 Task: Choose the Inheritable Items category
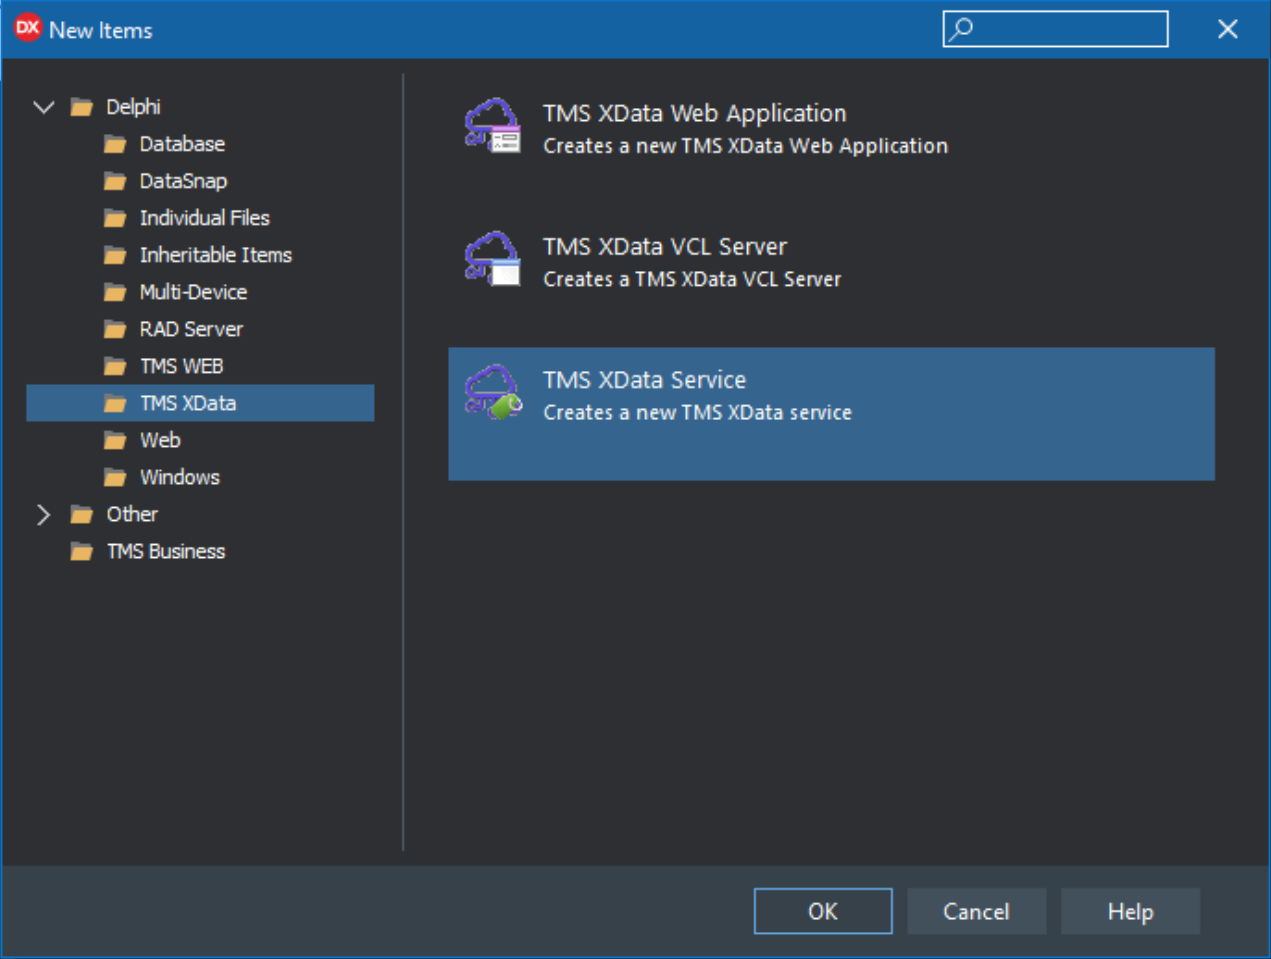pos(215,255)
